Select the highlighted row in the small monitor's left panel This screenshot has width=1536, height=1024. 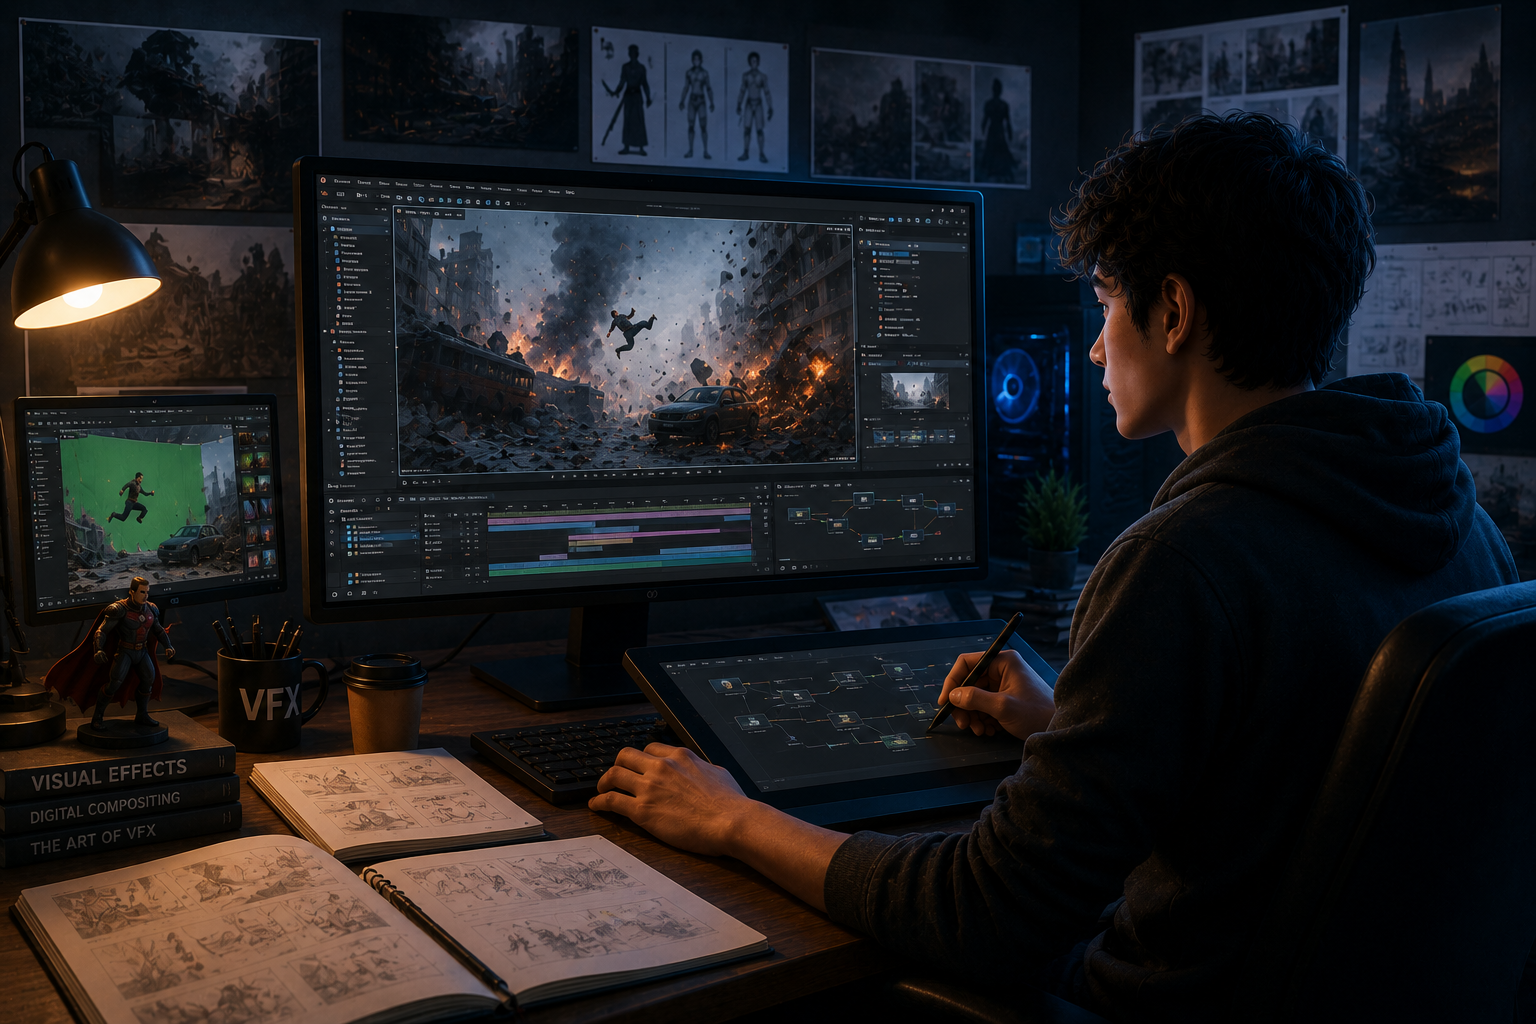click(43, 441)
